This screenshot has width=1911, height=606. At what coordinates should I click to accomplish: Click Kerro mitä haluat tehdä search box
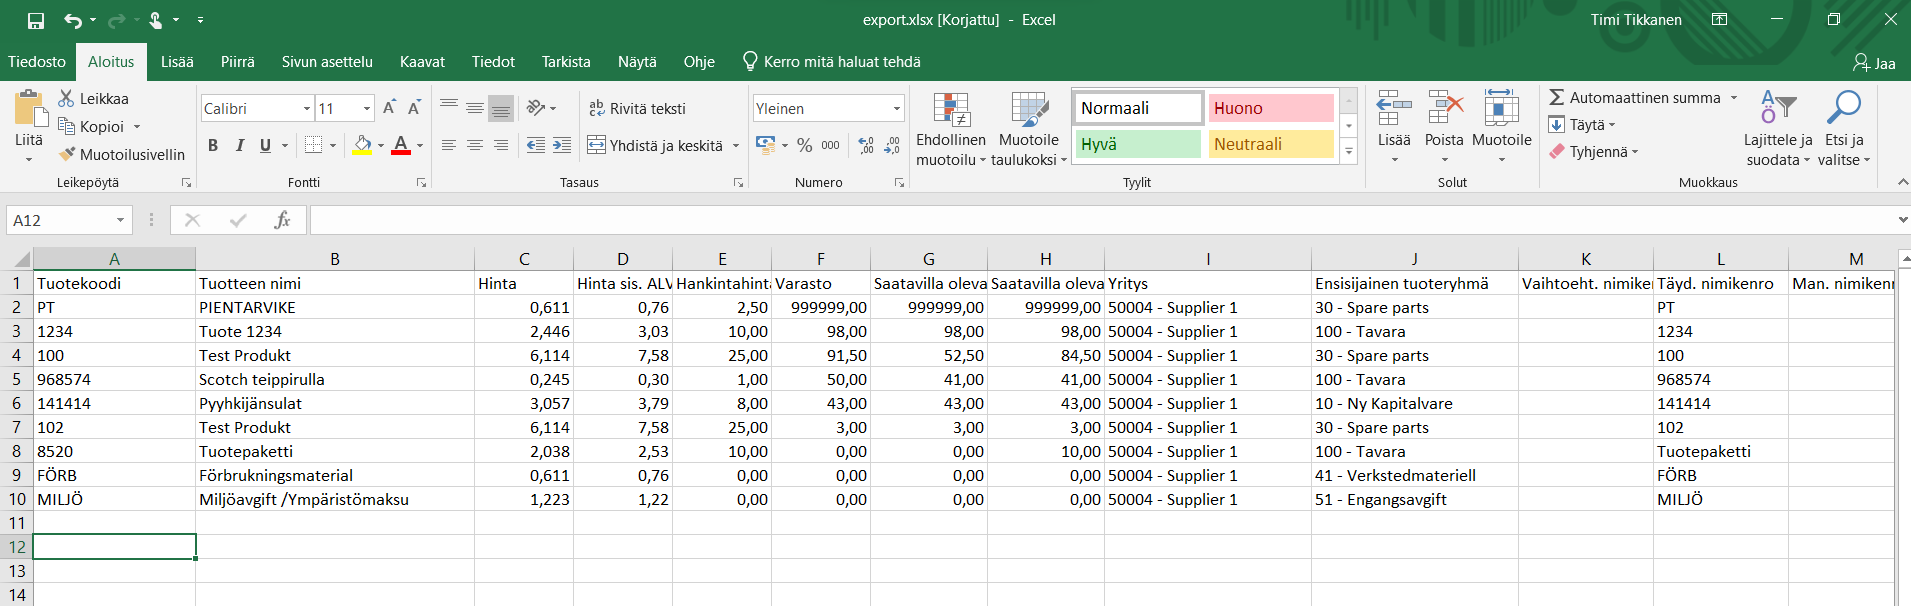(x=832, y=62)
